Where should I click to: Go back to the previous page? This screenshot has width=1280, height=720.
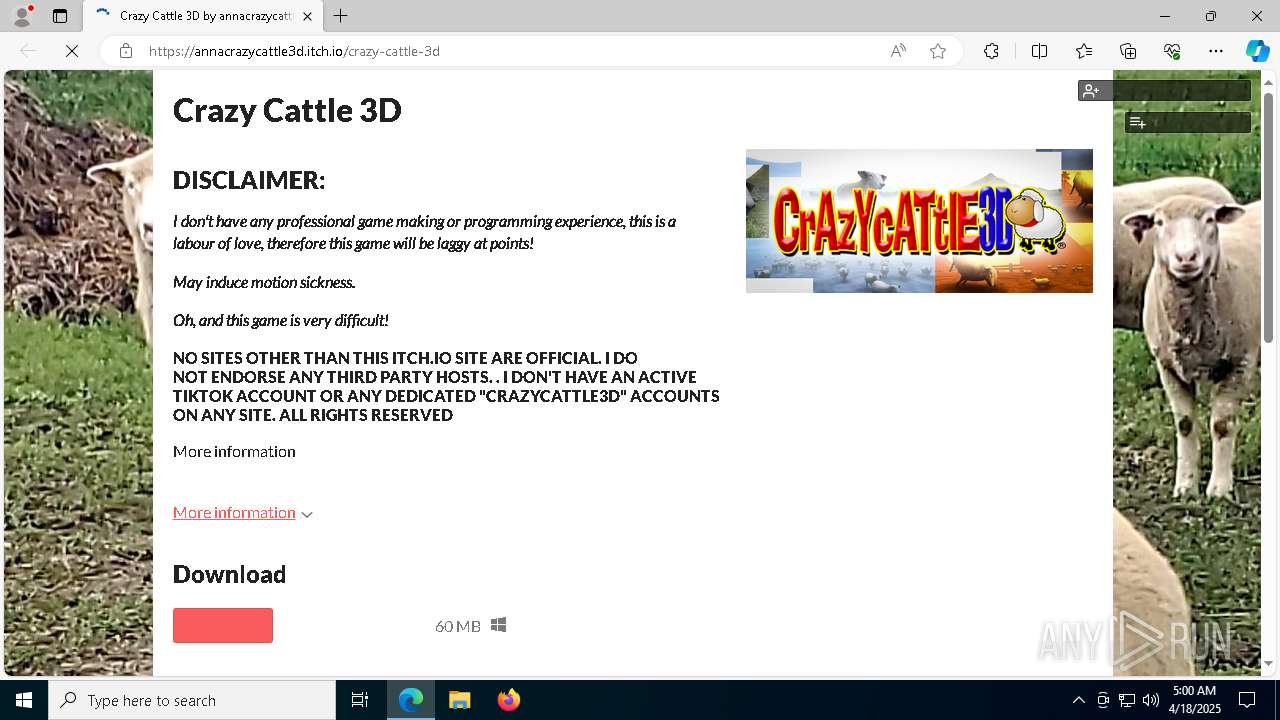[28, 51]
